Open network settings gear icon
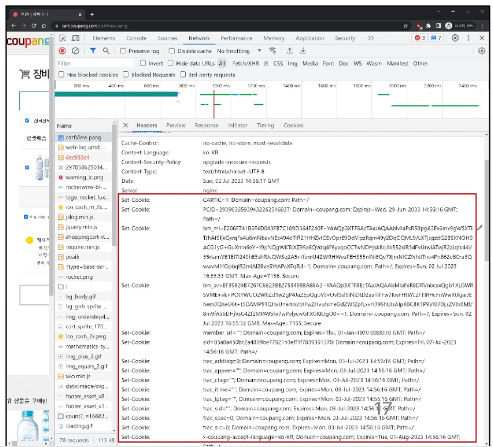493x447 pixels. point(481,51)
